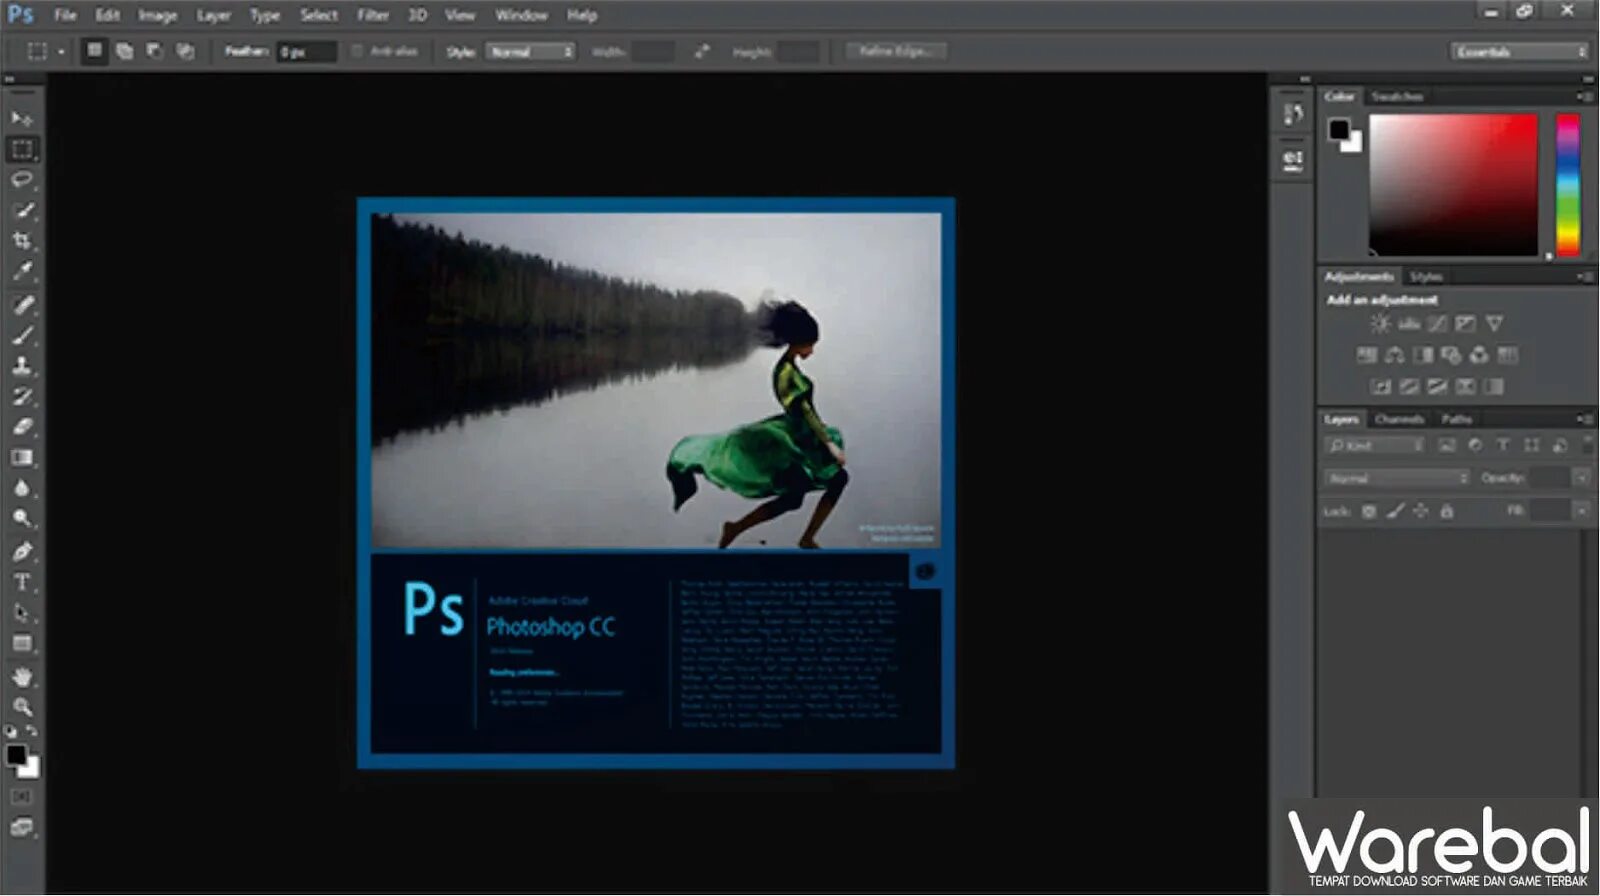Toggle the Anti-alias checkbox

(x=357, y=51)
